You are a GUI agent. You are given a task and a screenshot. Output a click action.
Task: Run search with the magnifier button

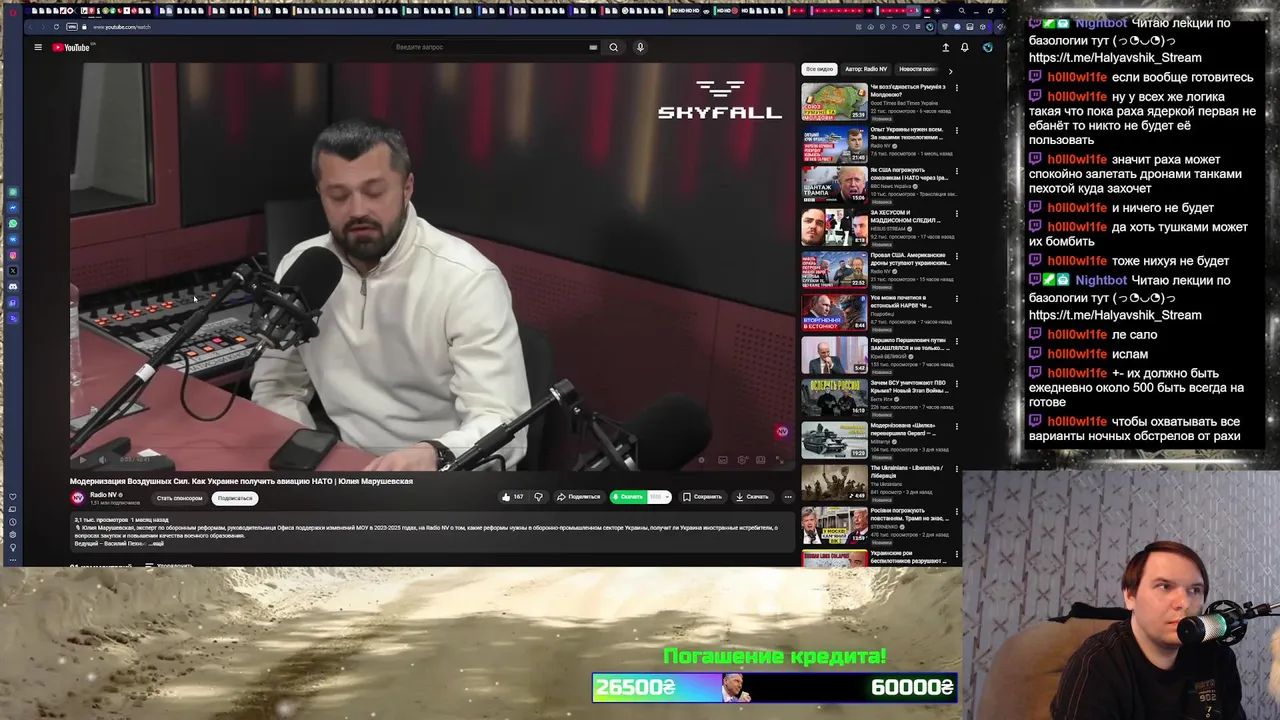tap(614, 47)
